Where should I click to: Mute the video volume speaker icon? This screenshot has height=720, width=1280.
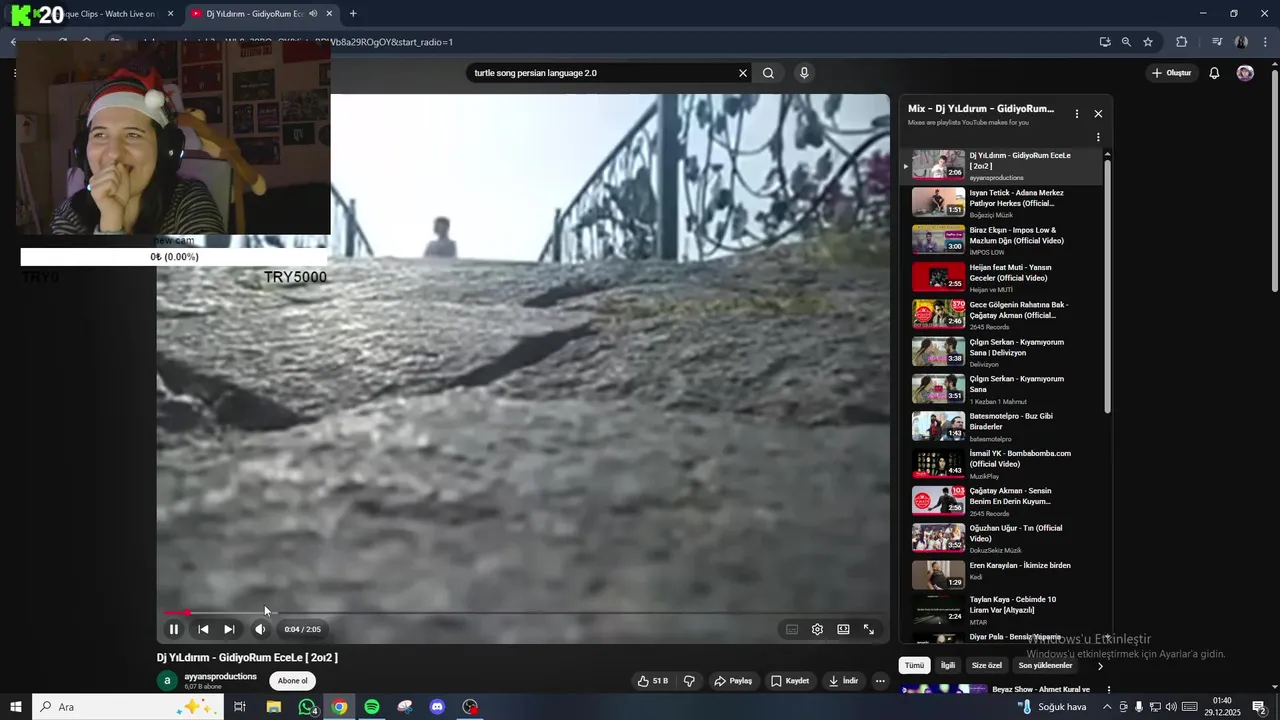(x=260, y=629)
